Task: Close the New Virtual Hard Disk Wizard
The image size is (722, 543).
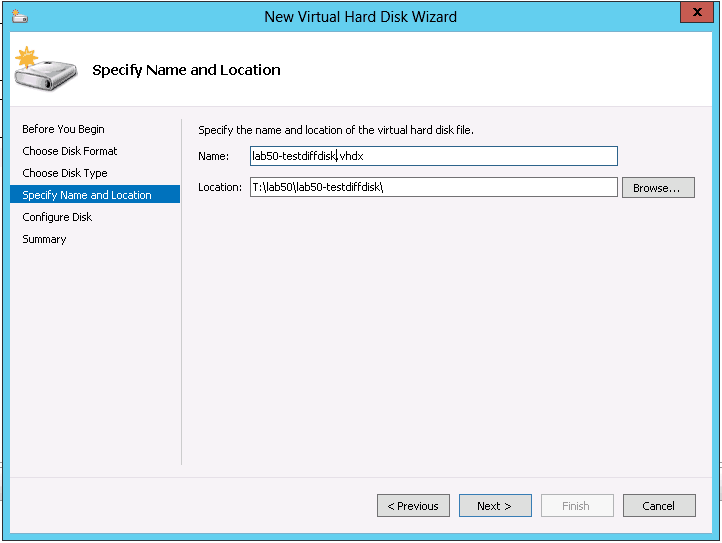Action: click(x=694, y=13)
